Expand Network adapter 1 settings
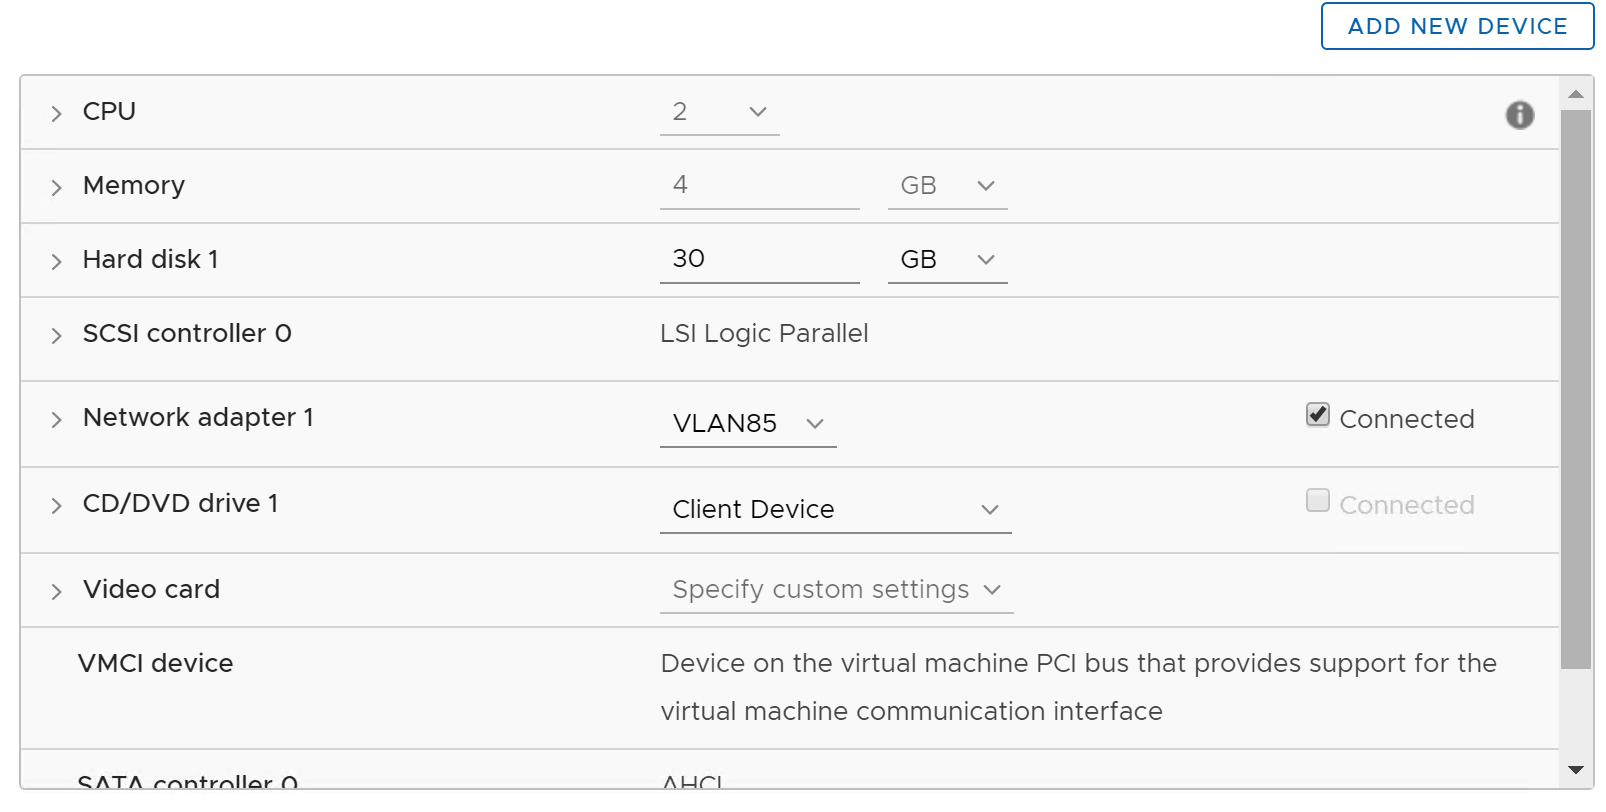The width and height of the screenshot is (1606, 812). pyautogui.click(x=56, y=419)
